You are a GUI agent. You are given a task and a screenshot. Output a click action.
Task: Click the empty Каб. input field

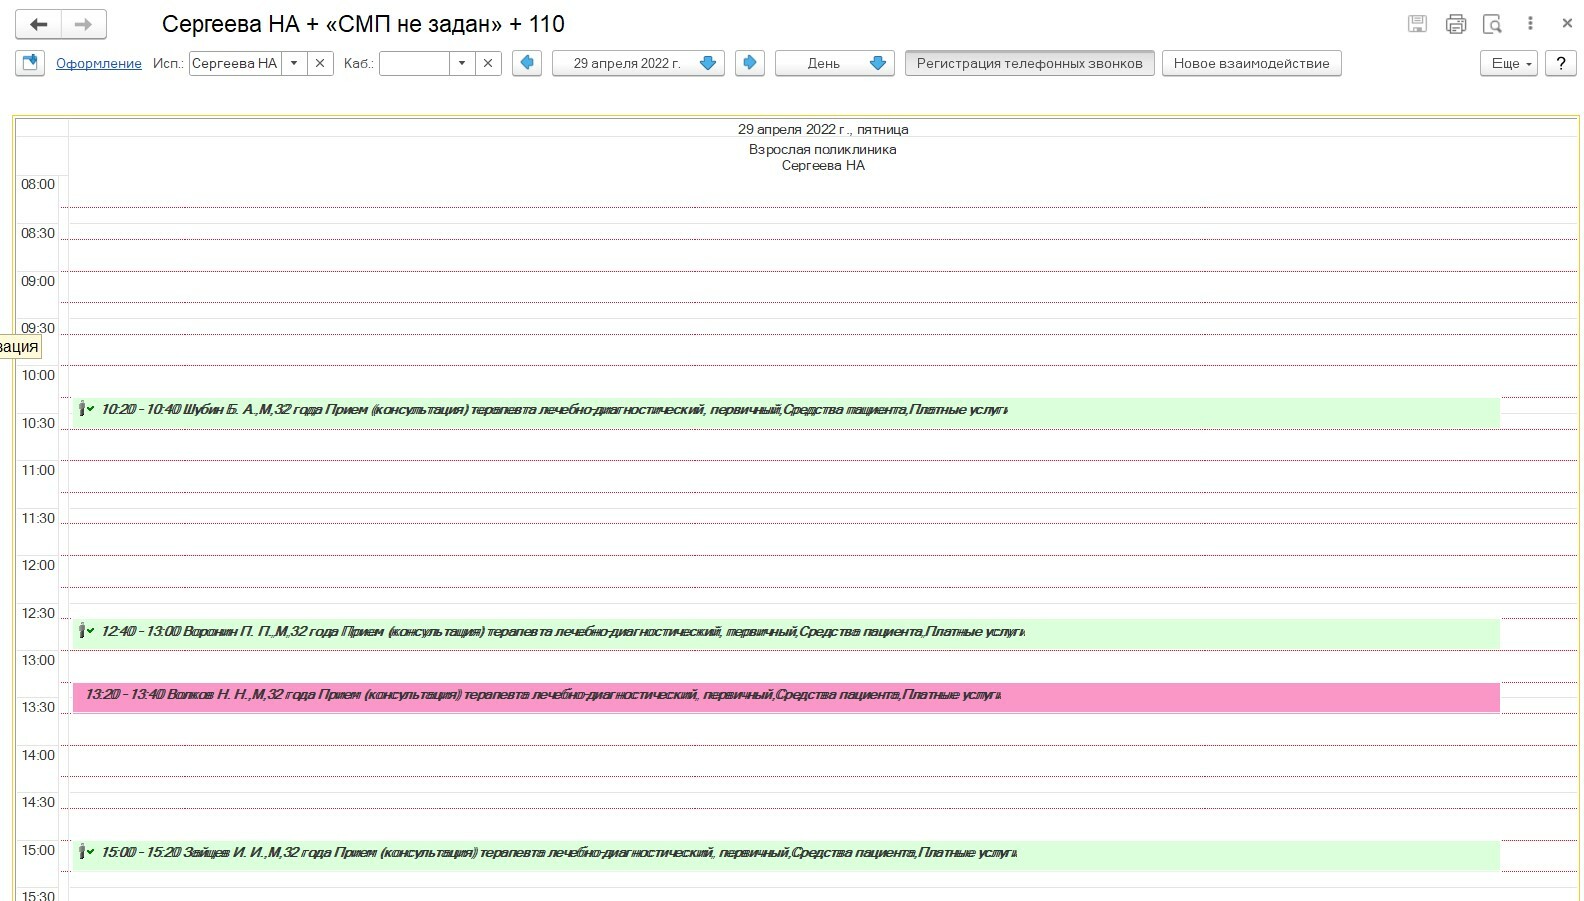tap(414, 63)
